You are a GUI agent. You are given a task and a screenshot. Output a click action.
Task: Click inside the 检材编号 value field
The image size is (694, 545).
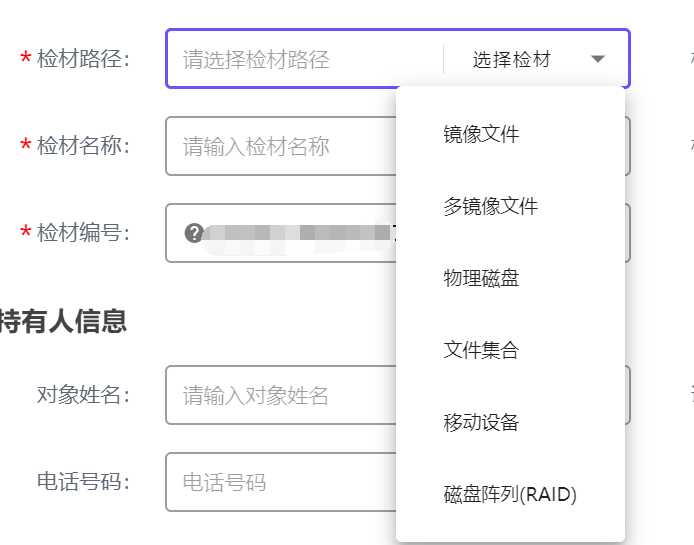281,233
